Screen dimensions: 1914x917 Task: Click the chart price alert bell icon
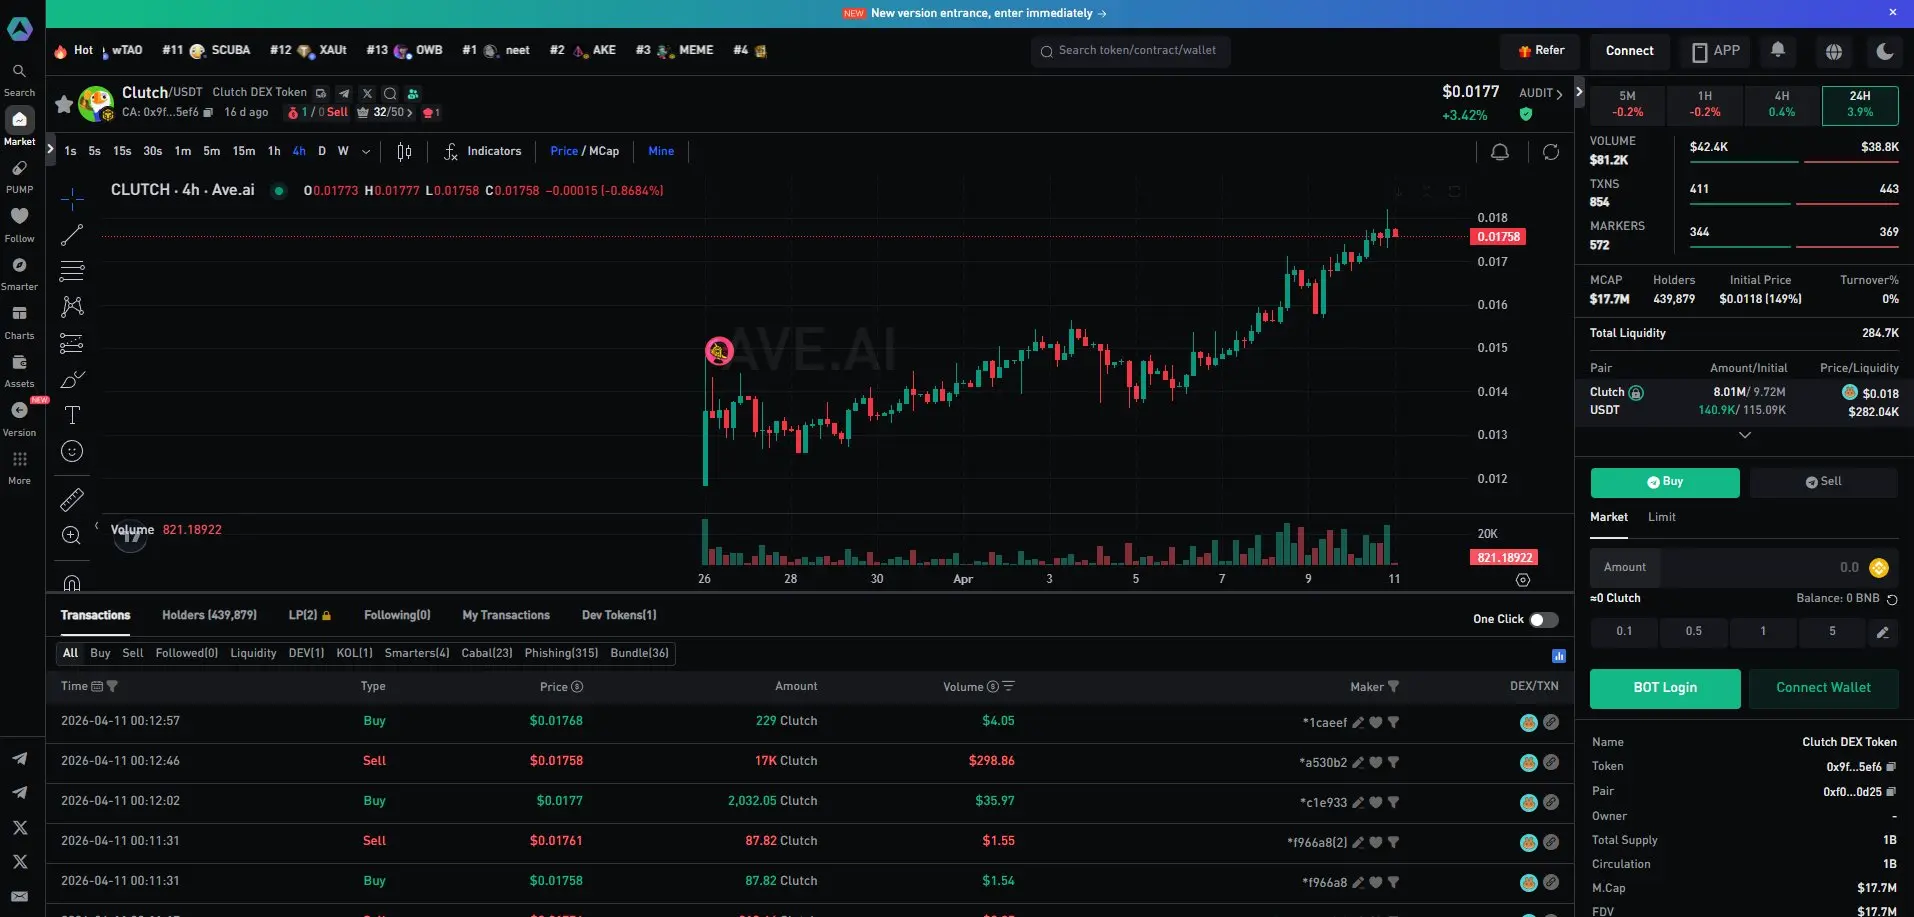(x=1500, y=152)
